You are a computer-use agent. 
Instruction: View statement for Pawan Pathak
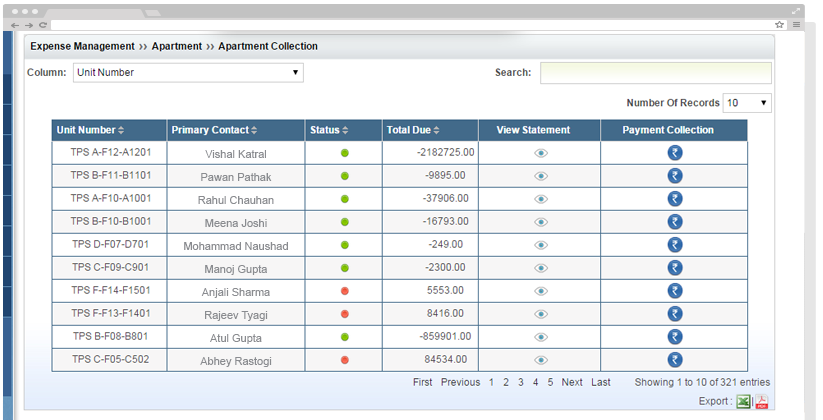[540, 176]
